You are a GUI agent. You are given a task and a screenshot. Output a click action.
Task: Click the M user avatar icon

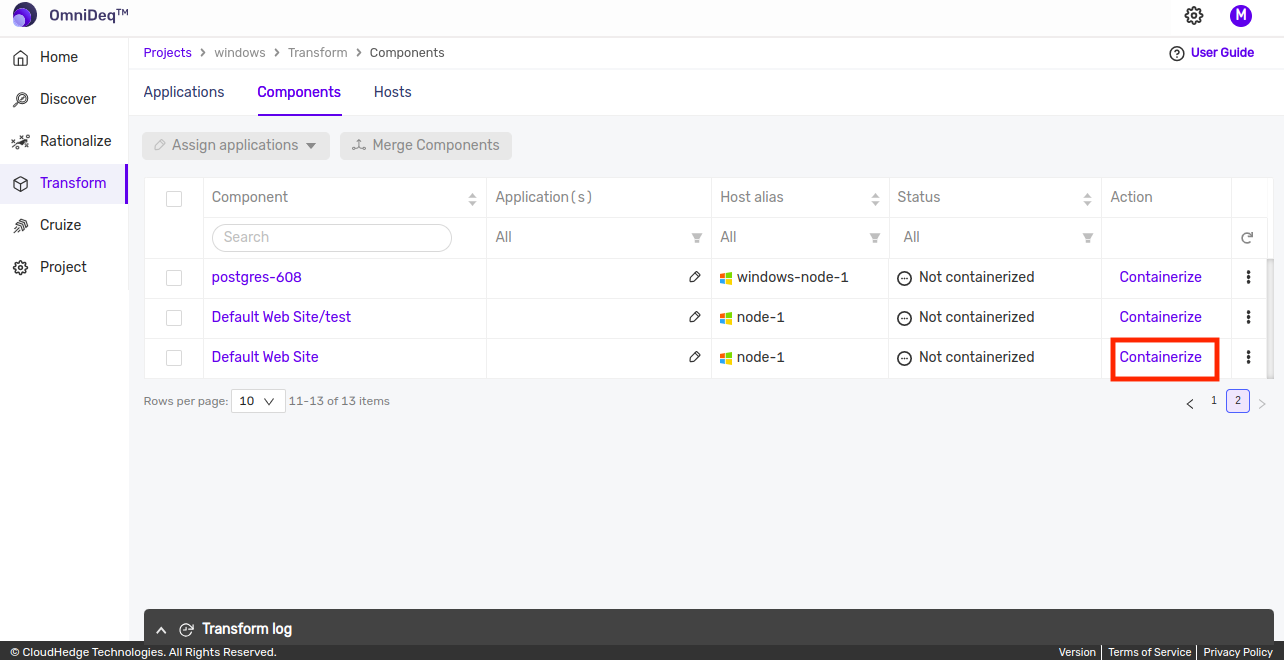tap(1240, 16)
